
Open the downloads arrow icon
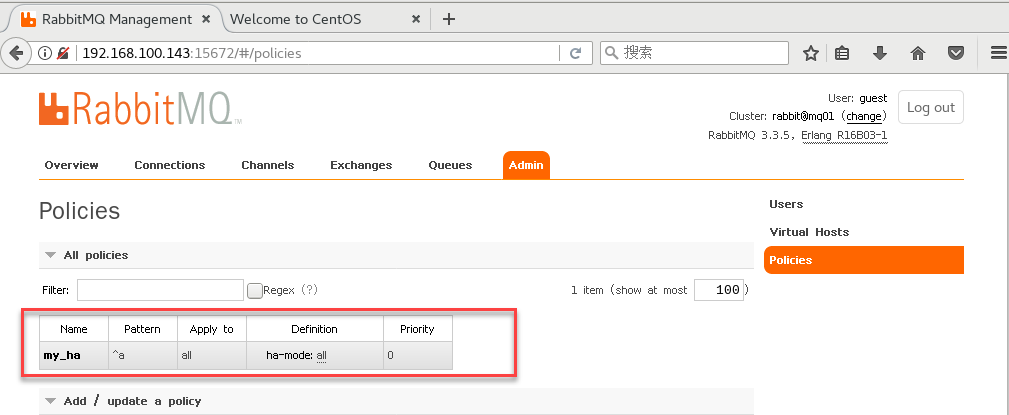coord(880,53)
